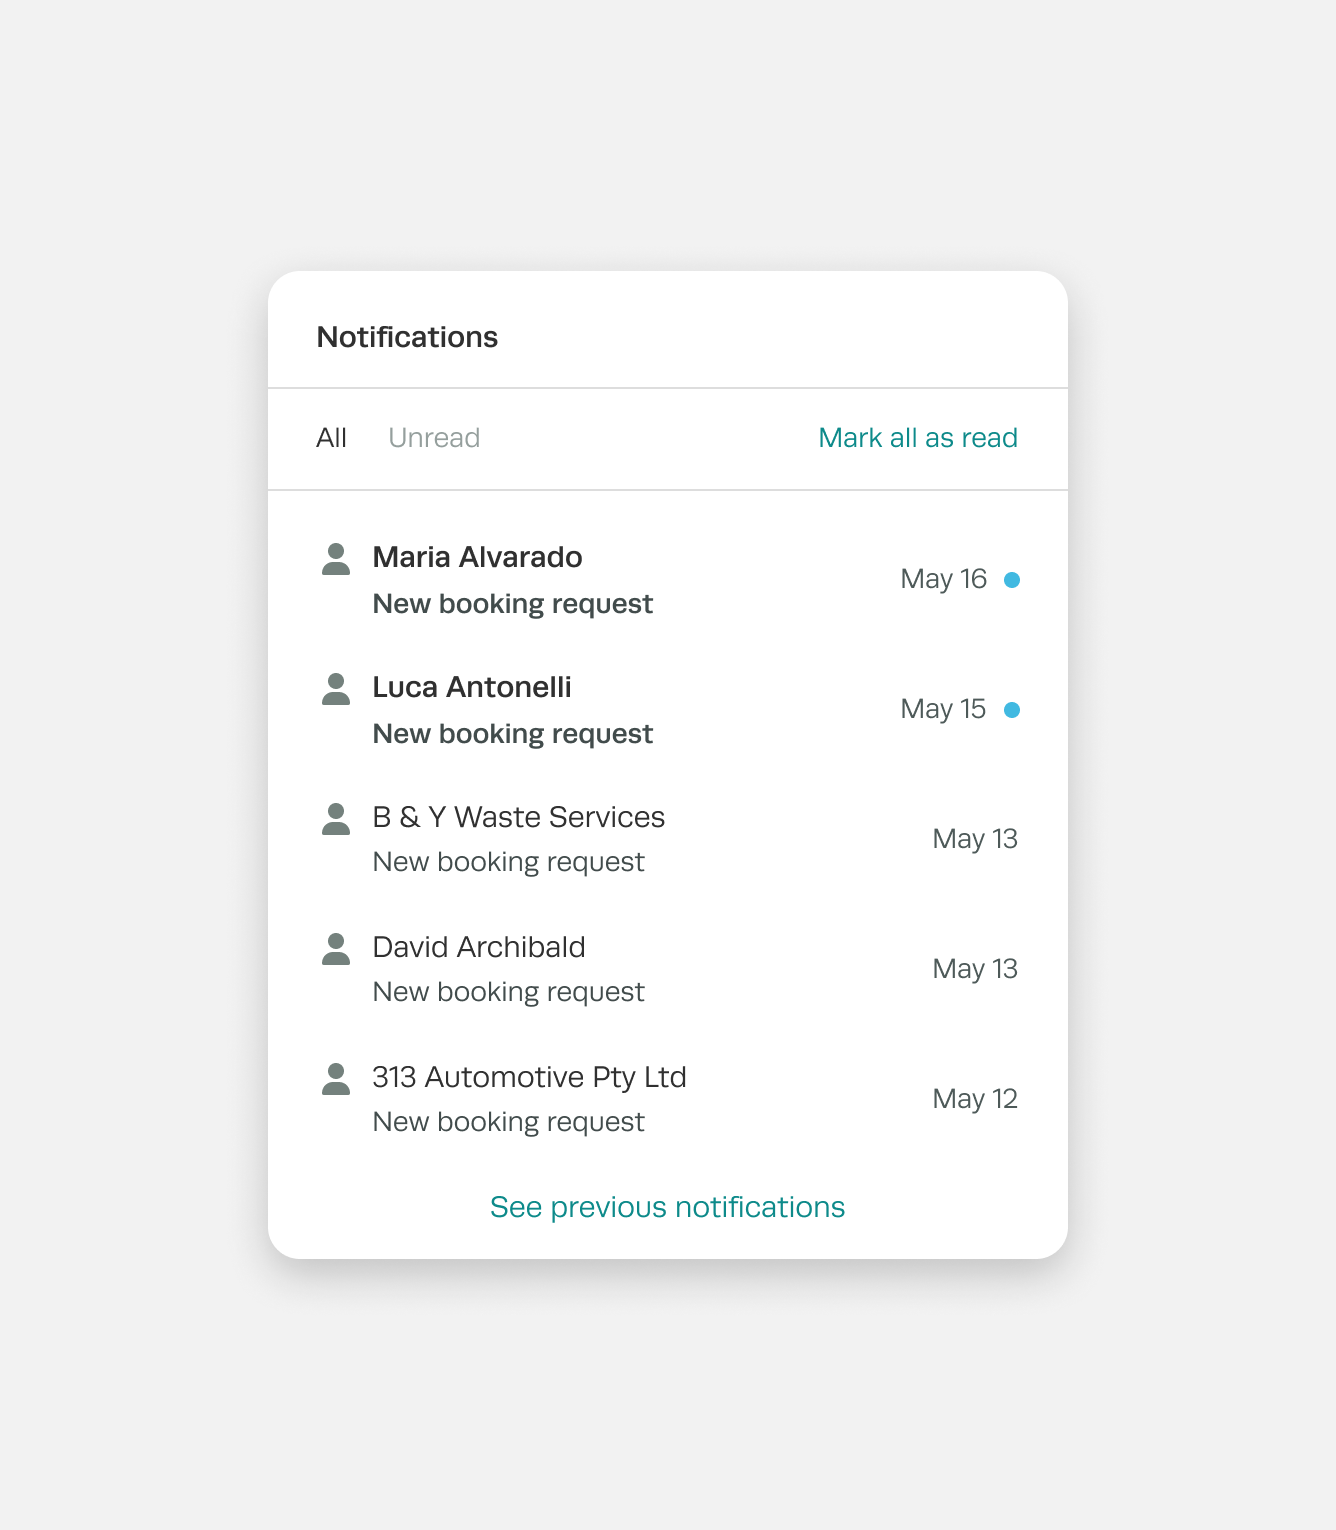
Task: Open 313 Automotive Pty Ltd name
Action: tap(529, 1077)
